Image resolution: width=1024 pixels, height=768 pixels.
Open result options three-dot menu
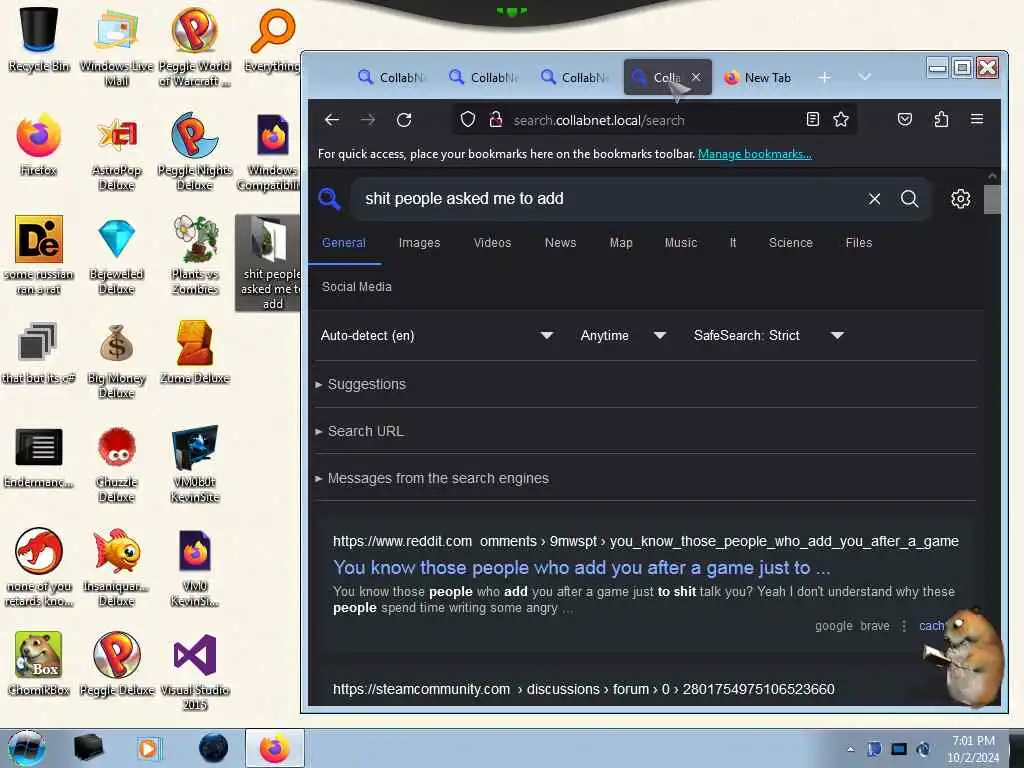[x=904, y=626]
